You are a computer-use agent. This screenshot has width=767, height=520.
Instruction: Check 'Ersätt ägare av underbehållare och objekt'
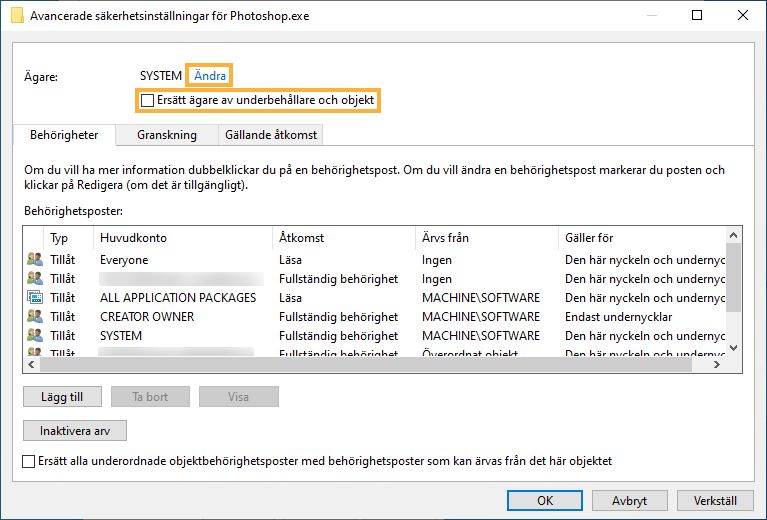tap(147, 100)
